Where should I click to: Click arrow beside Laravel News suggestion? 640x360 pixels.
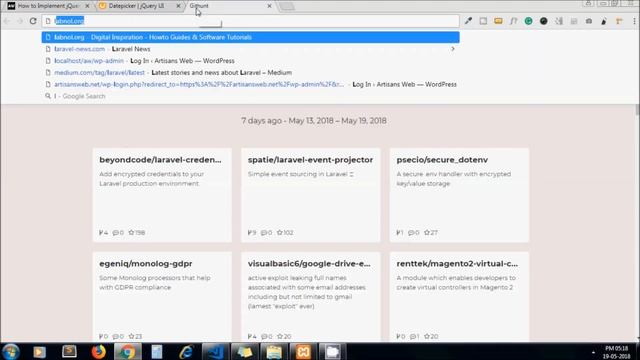[453, 49]
